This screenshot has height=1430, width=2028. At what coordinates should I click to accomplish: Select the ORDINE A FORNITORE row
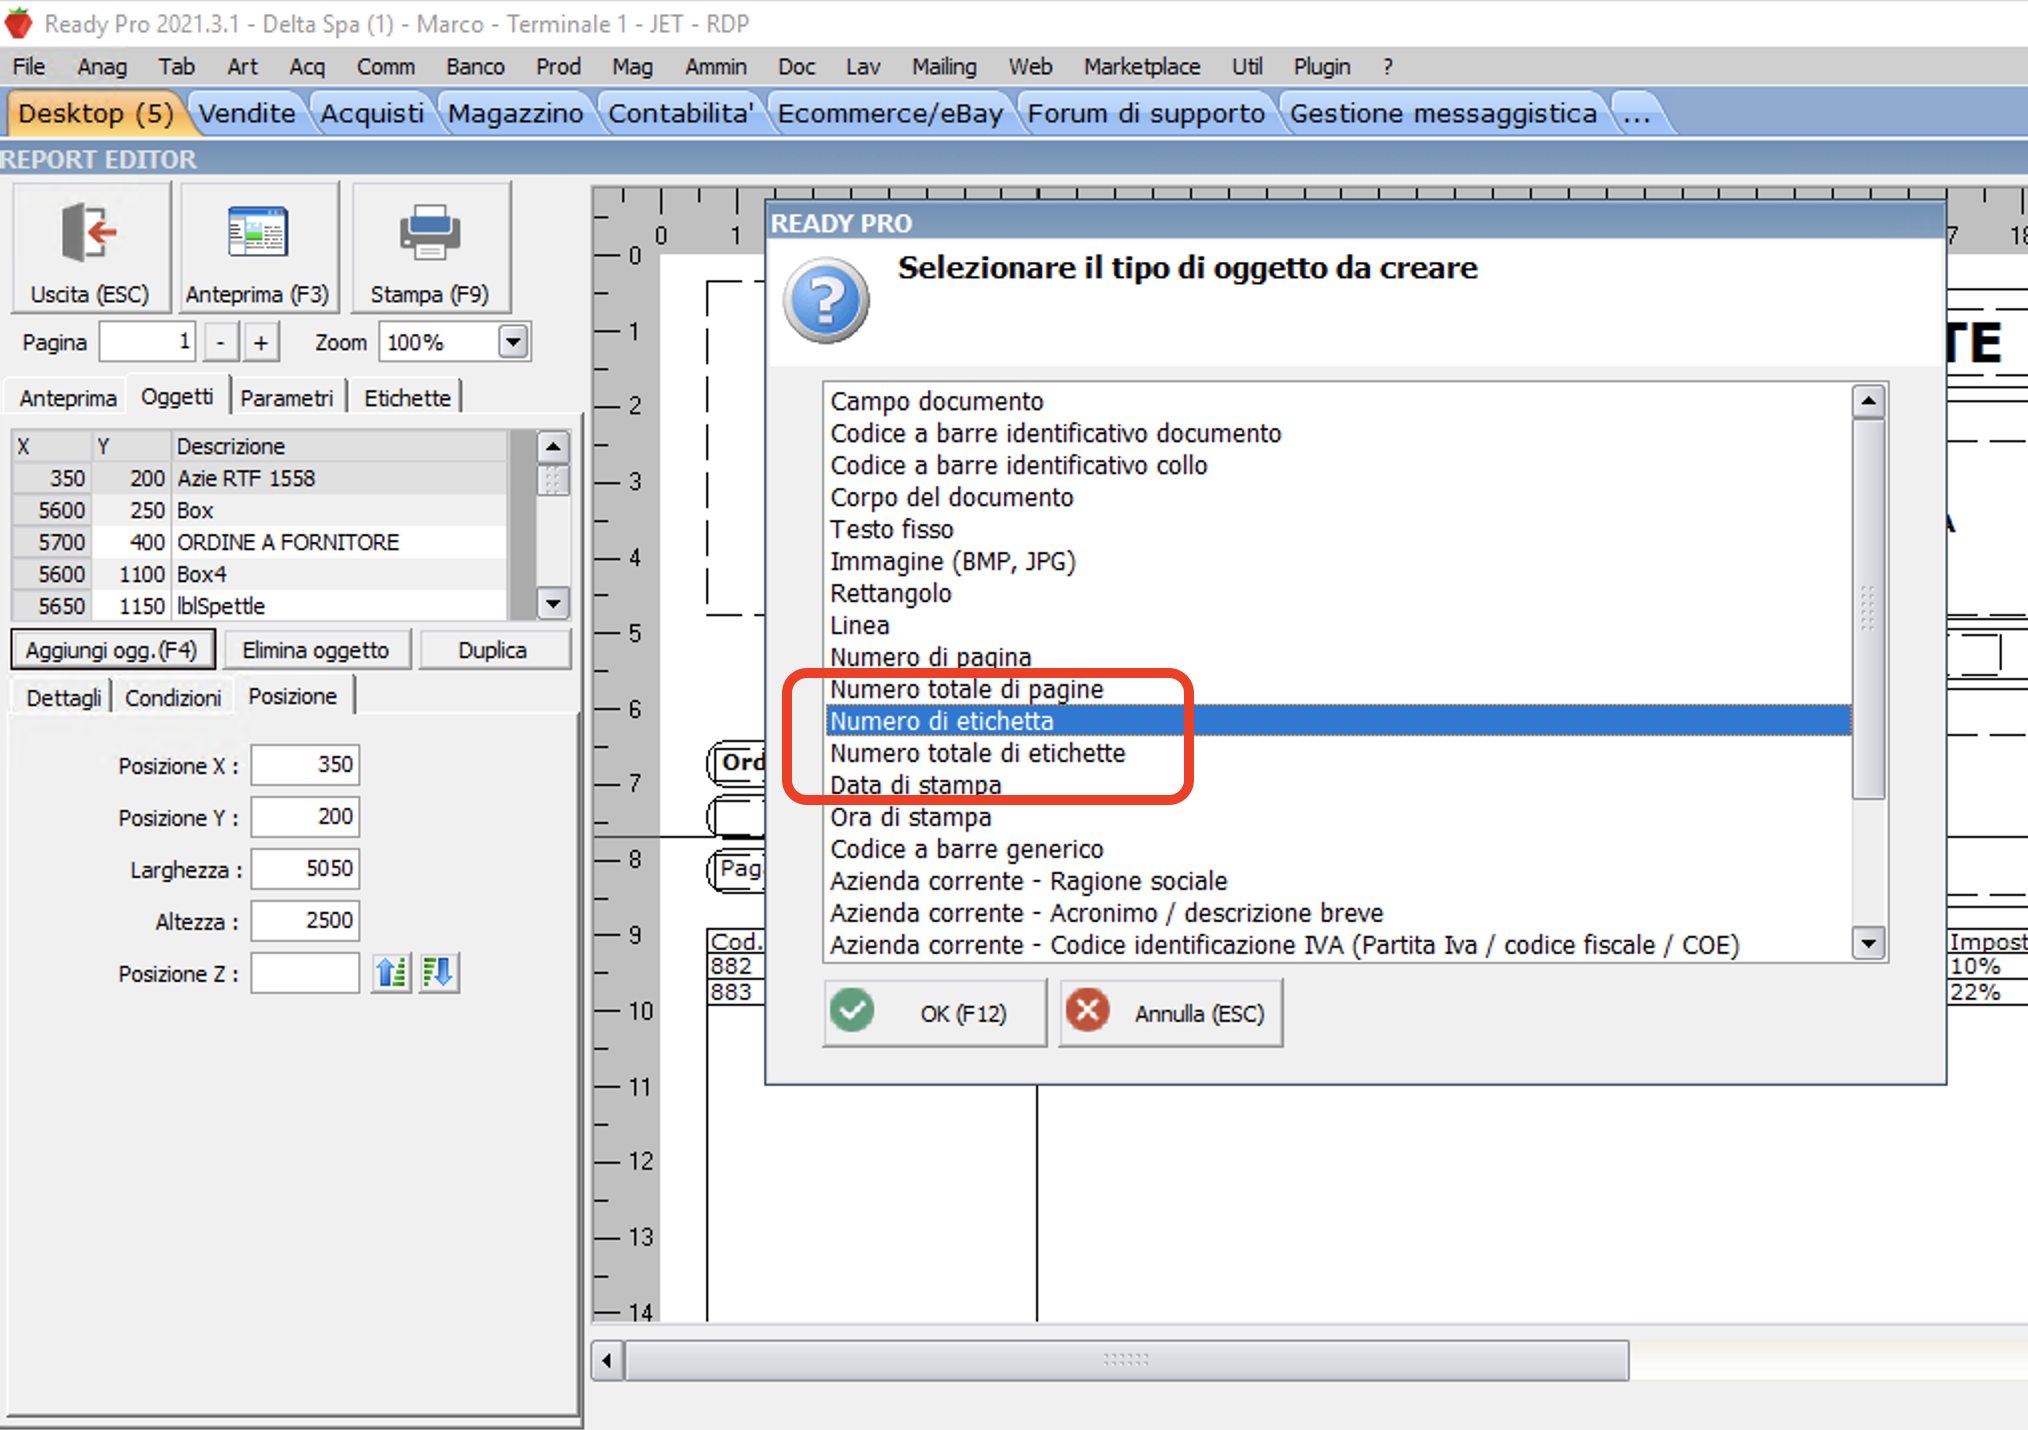point(260,542)
